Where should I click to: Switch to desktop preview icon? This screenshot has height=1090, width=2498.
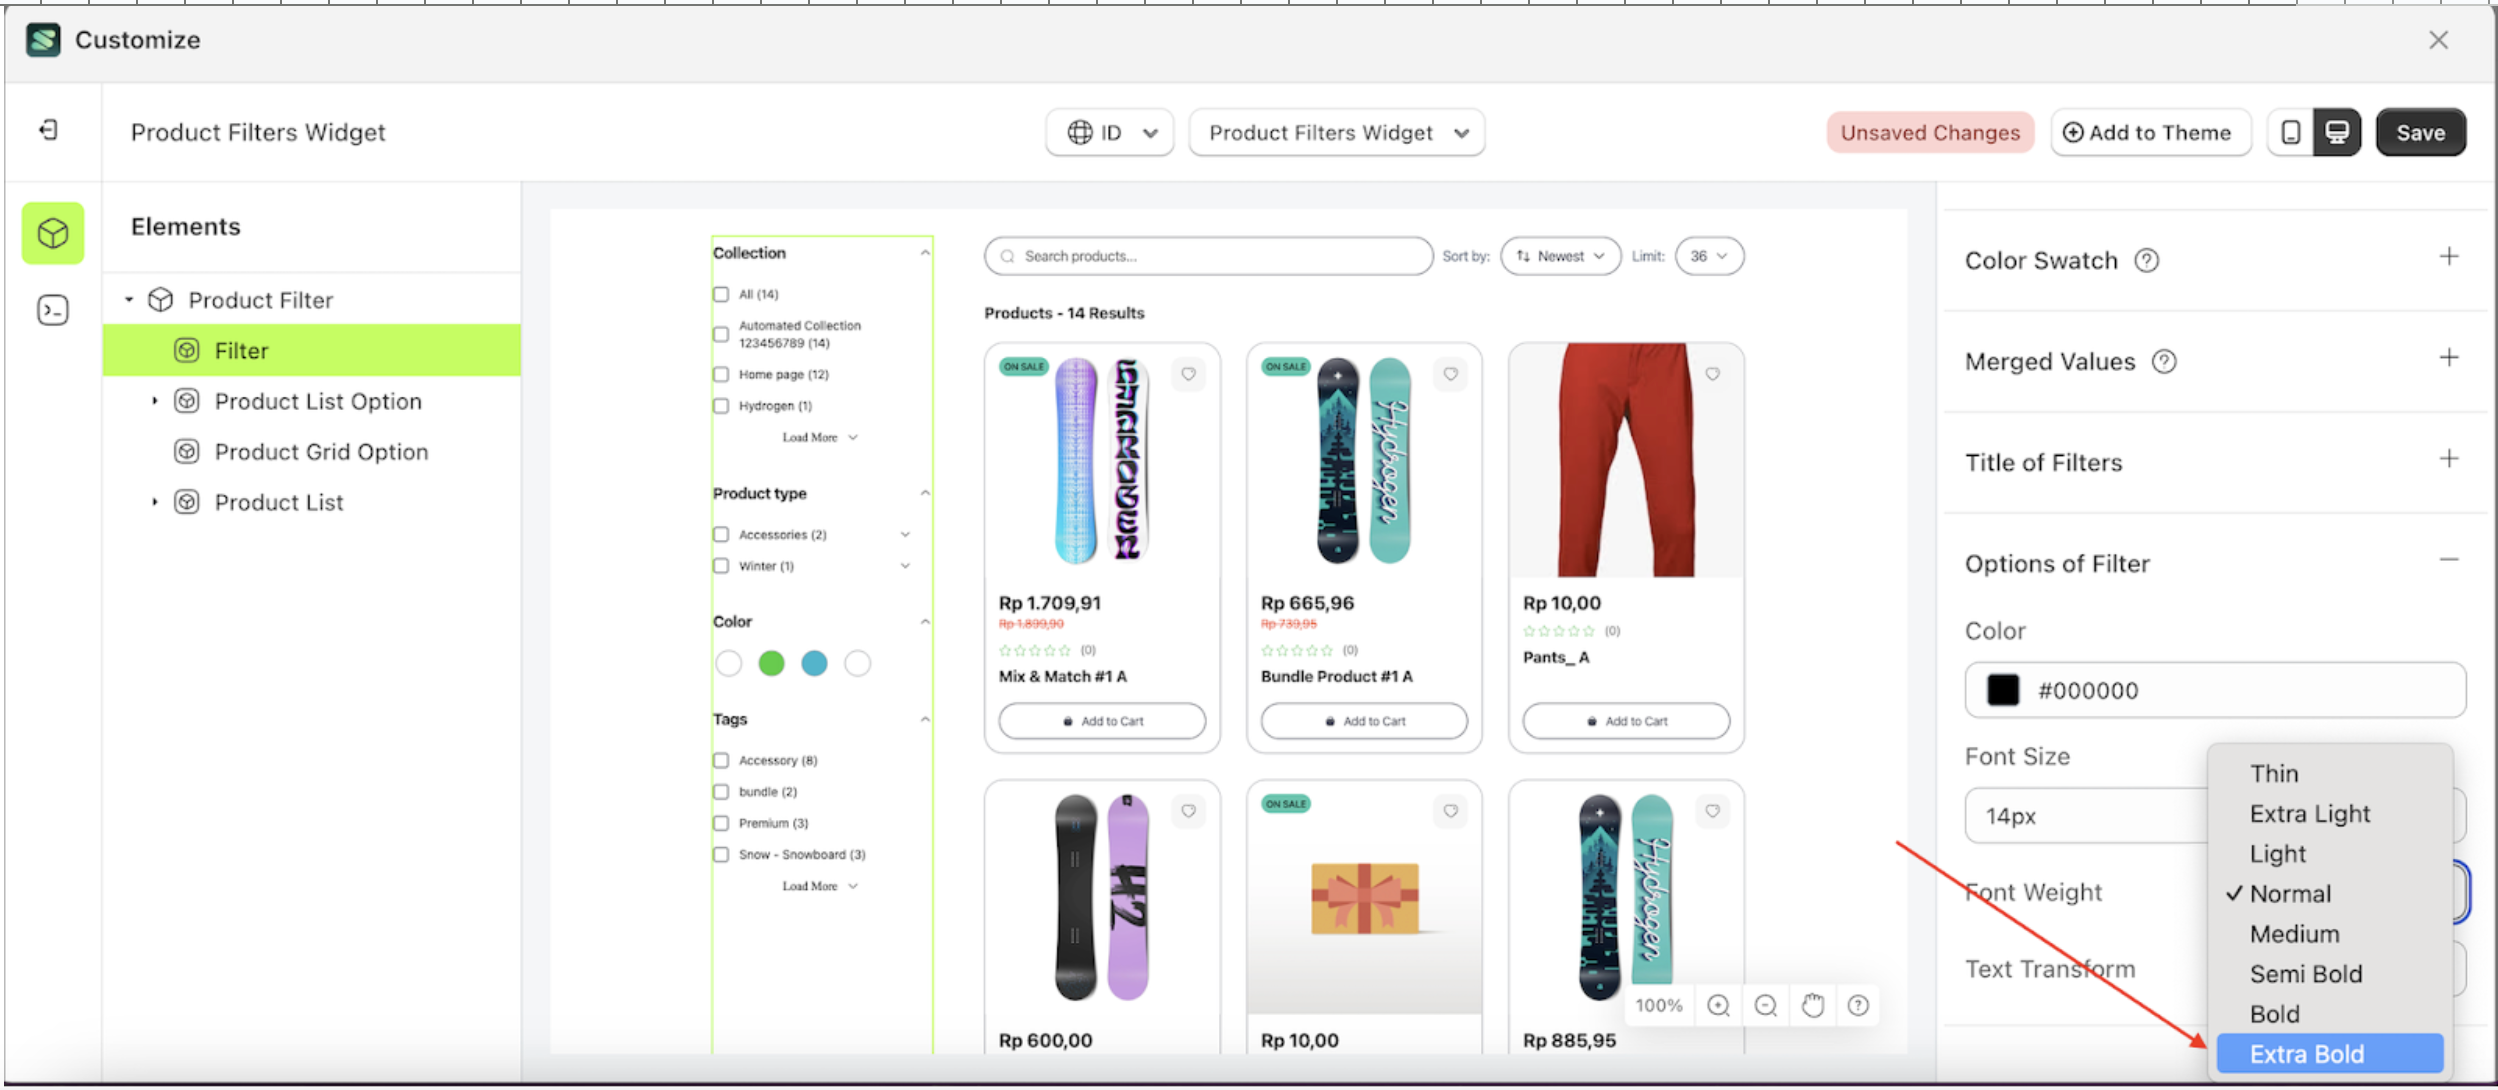tap(2337, 132)
